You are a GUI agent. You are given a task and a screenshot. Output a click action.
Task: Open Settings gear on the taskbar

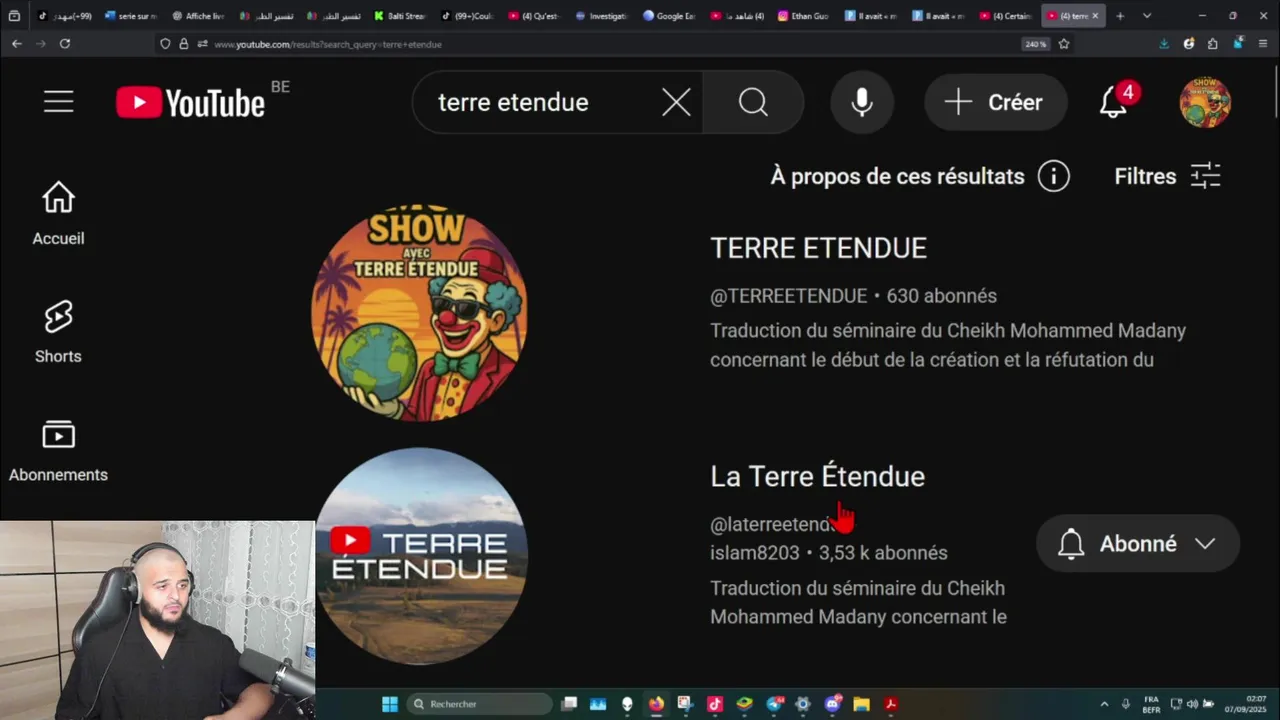pyautogui.click(x=802, y=704)
